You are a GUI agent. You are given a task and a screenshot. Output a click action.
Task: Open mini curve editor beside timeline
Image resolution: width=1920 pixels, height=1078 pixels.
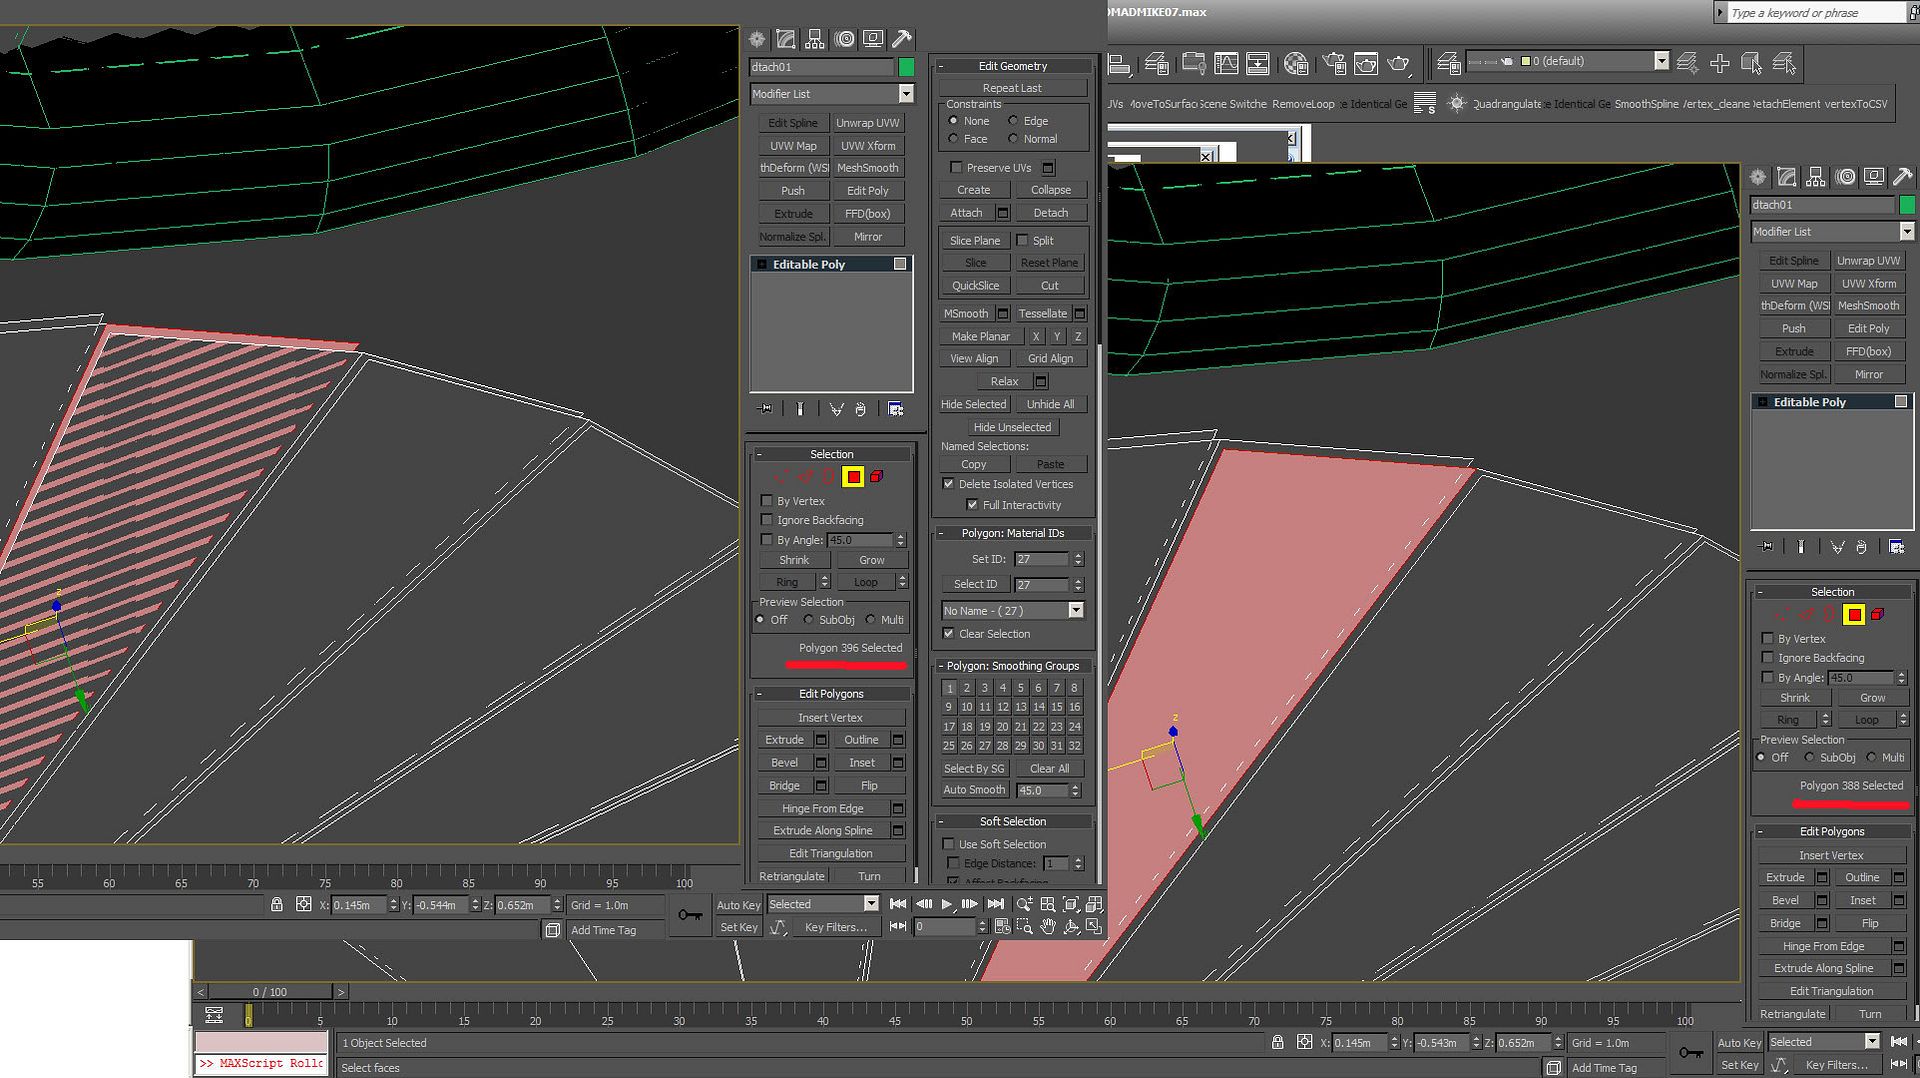coord(214,1015)
